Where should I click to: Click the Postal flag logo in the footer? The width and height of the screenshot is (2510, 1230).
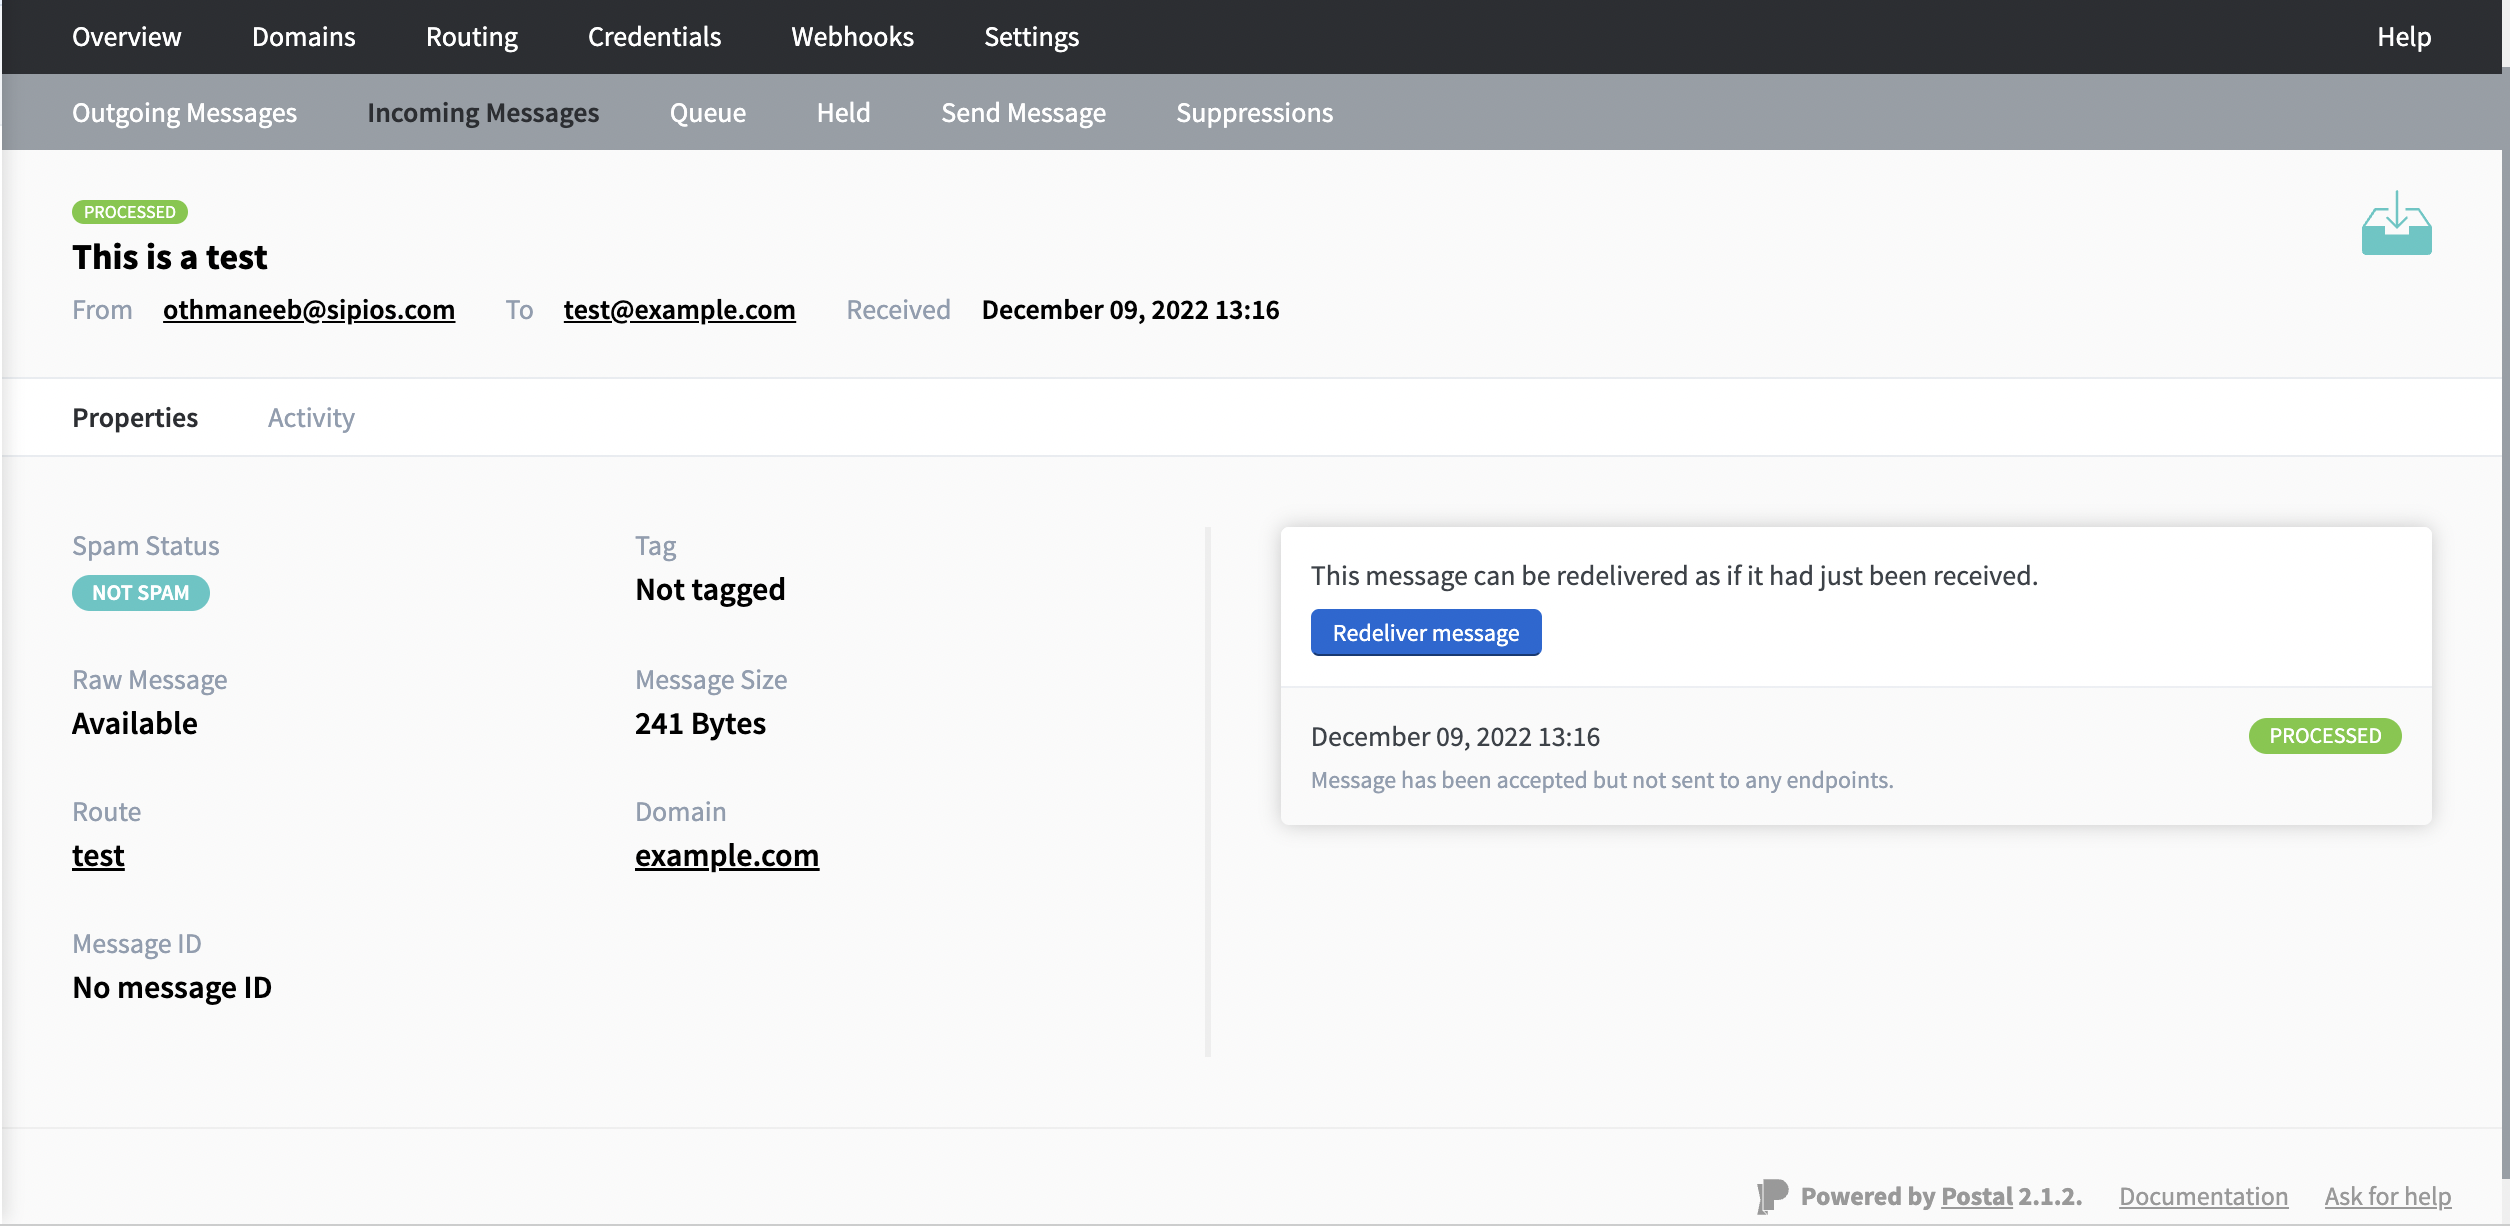click(x=1770, y=1195)
